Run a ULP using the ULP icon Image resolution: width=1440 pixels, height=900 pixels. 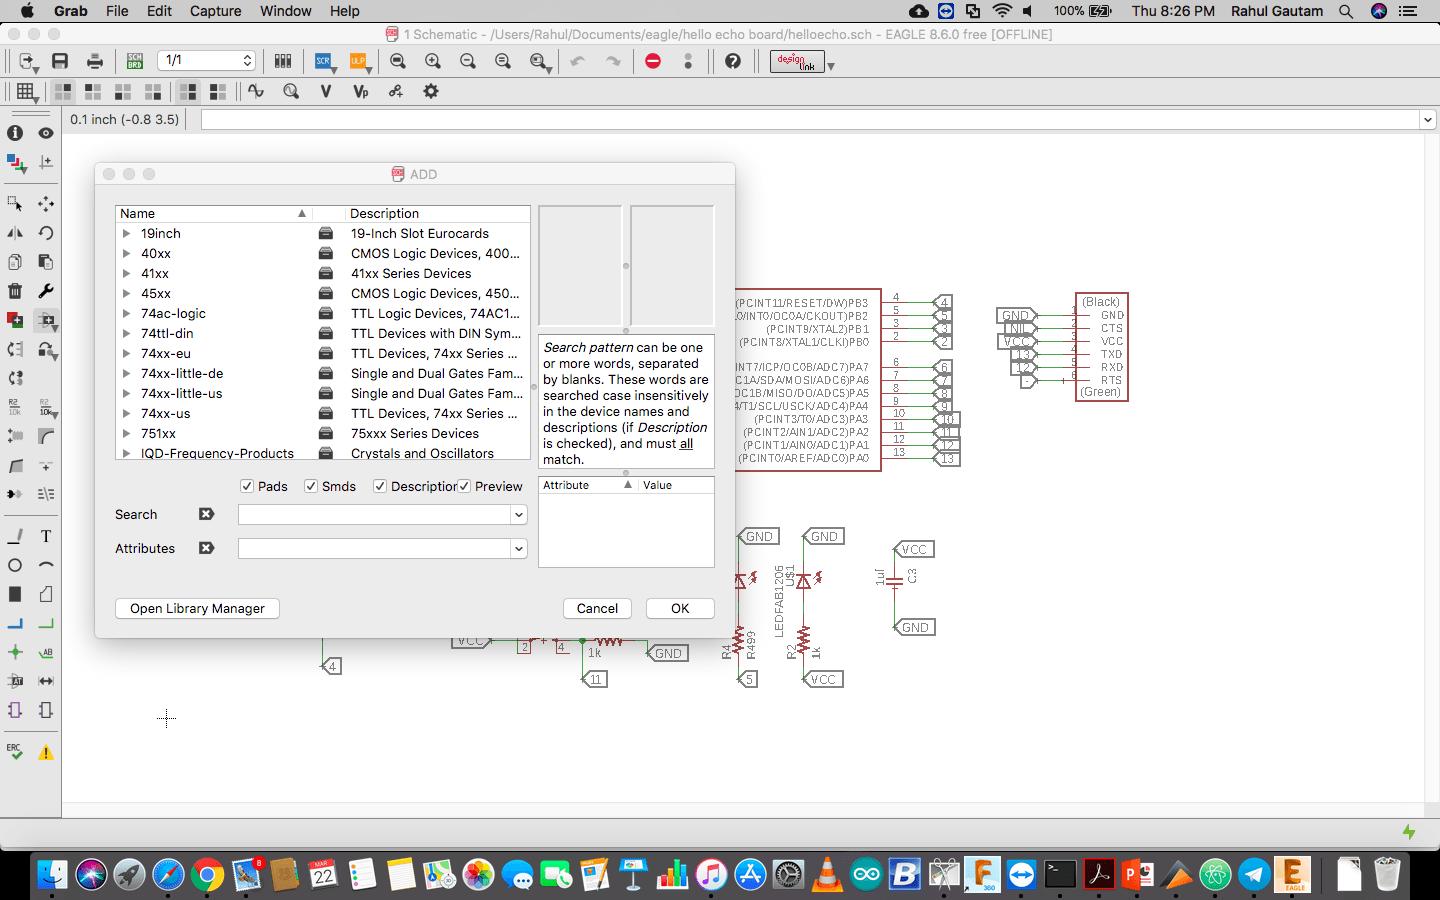click(x=358, y=61)
